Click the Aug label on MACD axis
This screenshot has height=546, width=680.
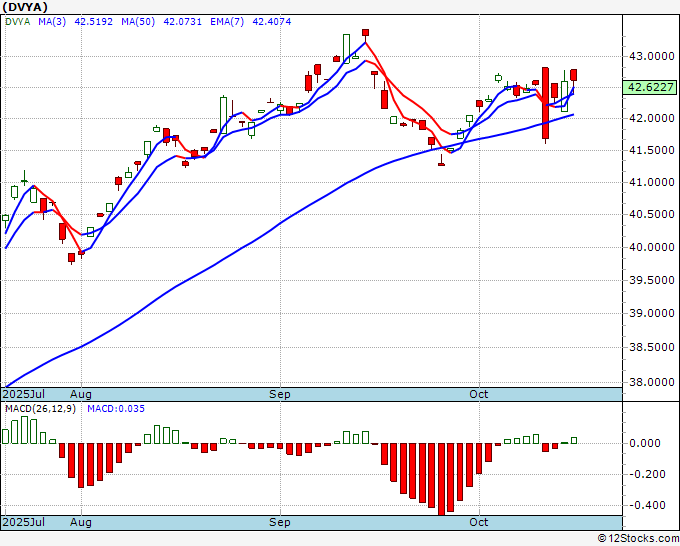point(81,522)
